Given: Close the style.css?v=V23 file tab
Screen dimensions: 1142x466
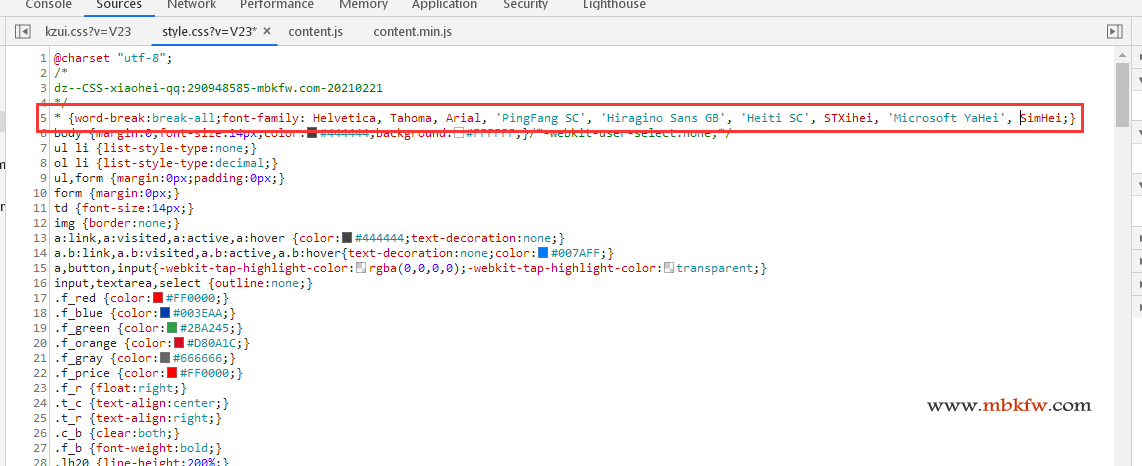Looking at the screenshot, I should click(267, 32).
